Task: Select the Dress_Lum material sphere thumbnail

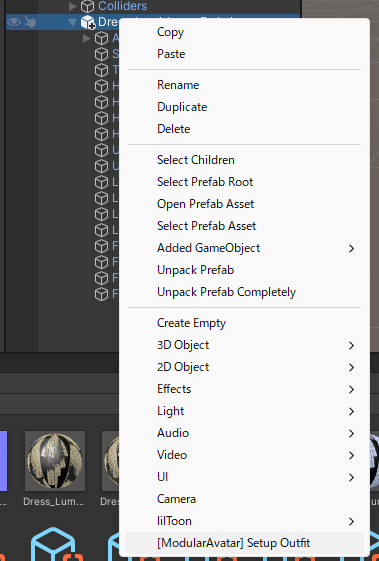Action: point(55,461)
